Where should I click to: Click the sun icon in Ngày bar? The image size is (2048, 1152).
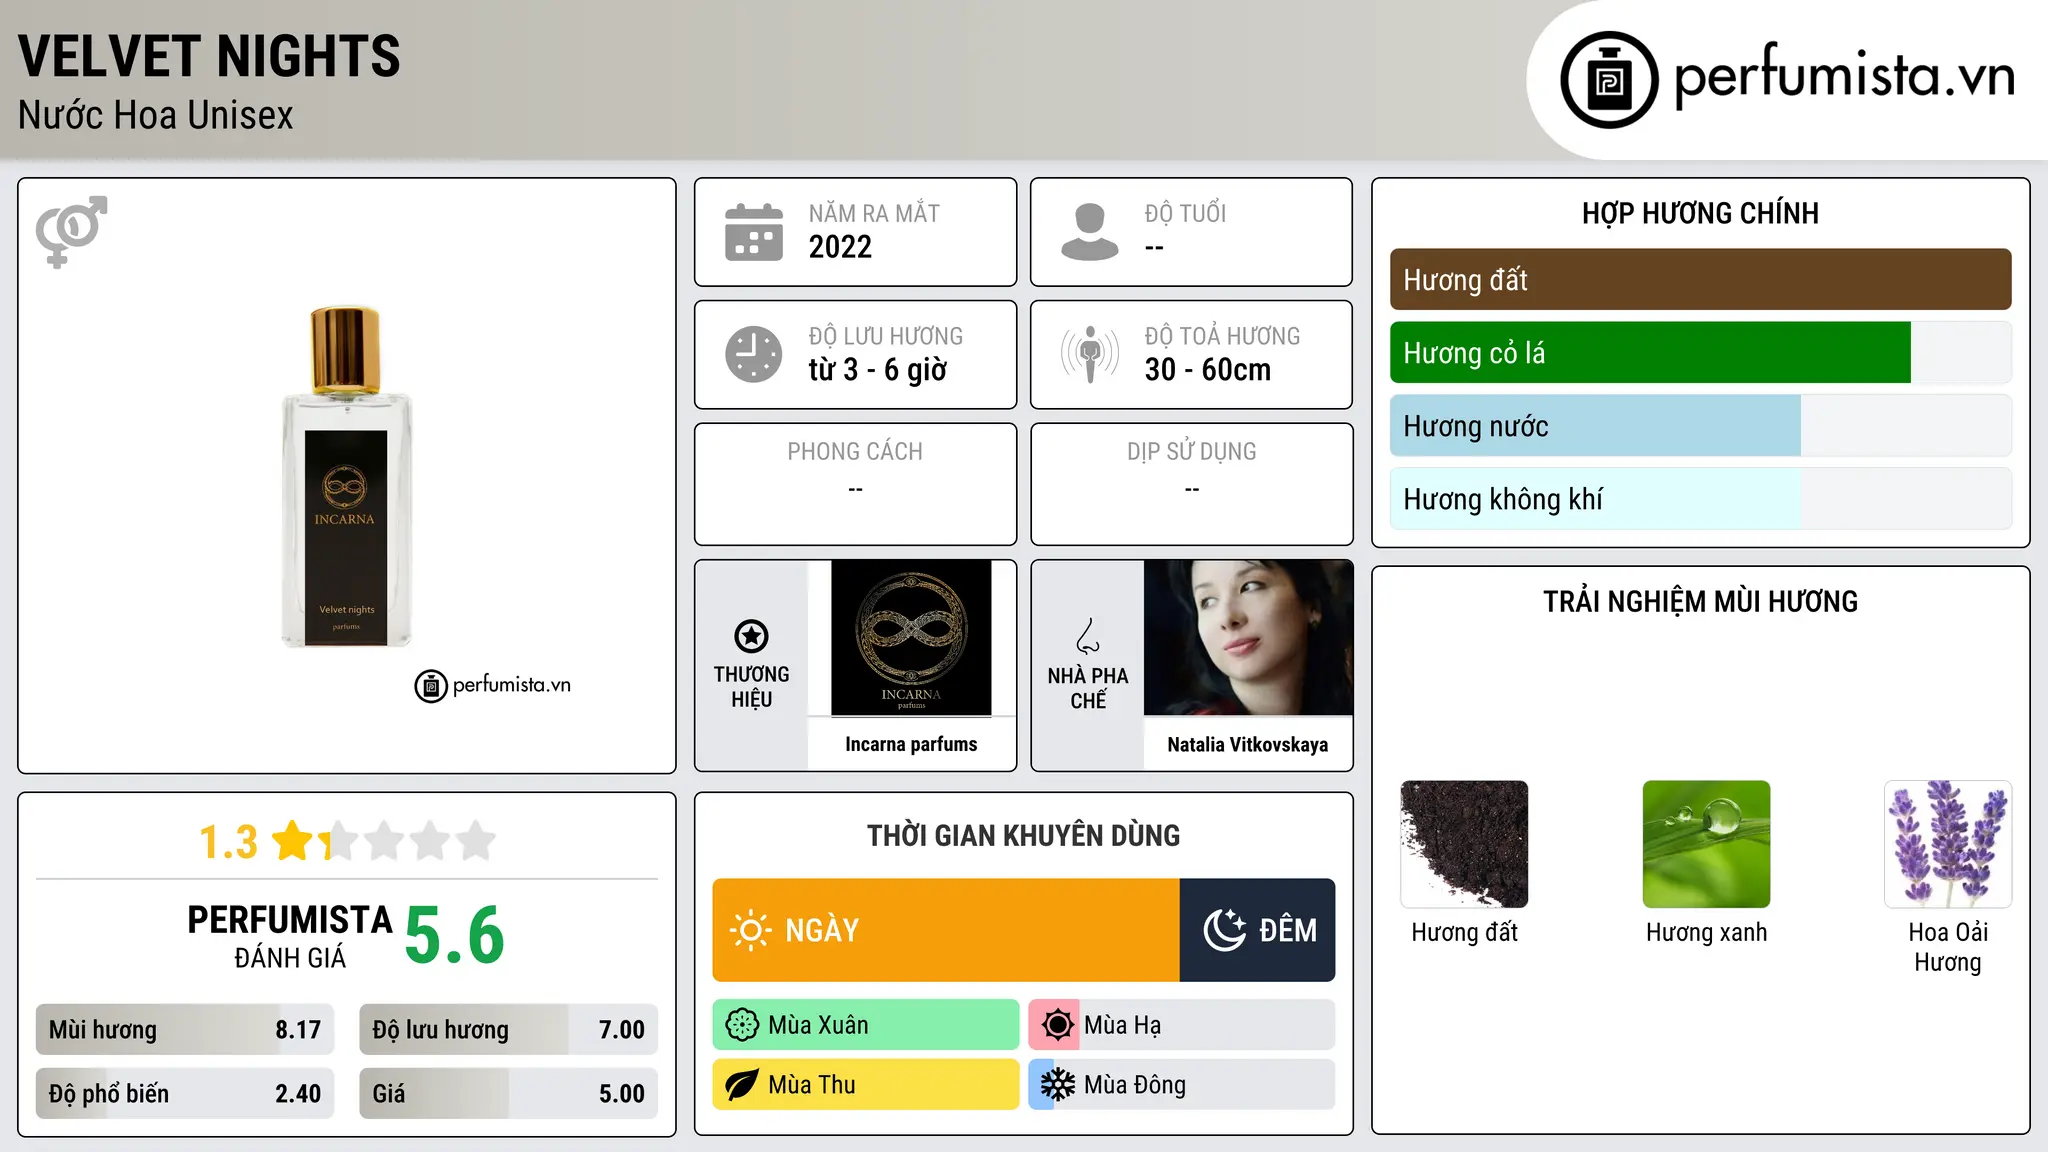click(x=750, y=930)
